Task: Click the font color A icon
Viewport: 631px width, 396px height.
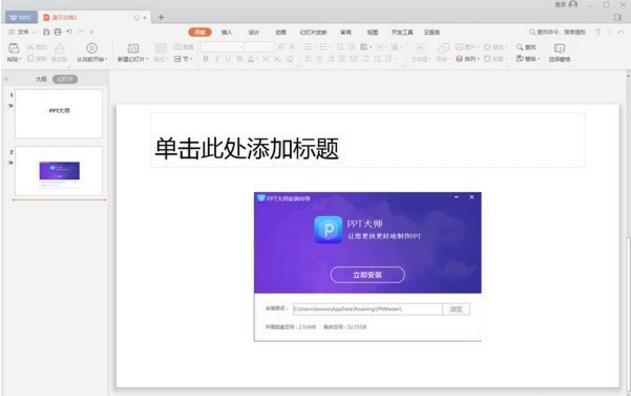Action: pyautogui.click(x=251, y=59)
